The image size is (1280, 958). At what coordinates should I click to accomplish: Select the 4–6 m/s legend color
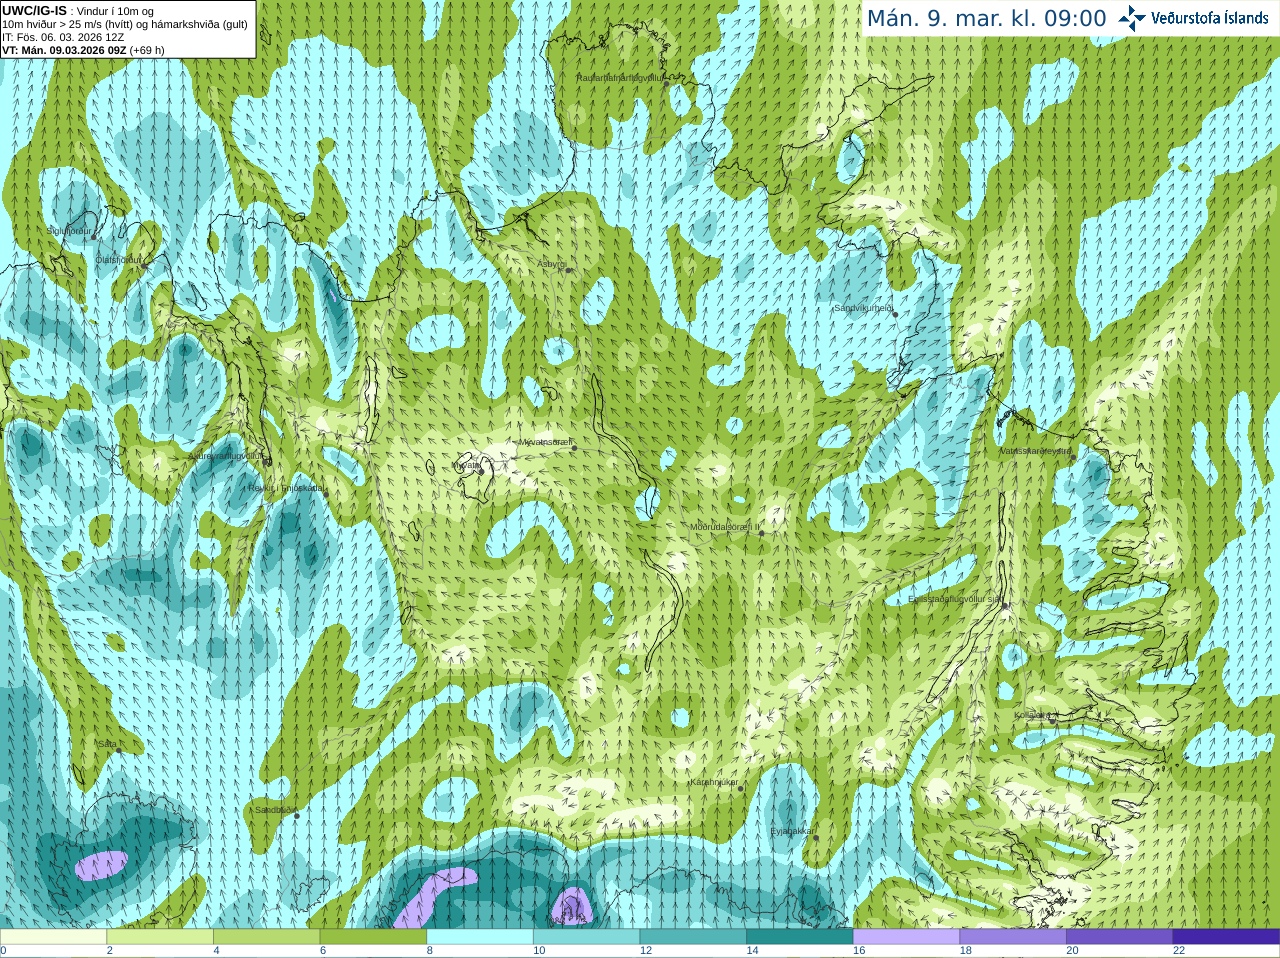click(x=266, y=937)
